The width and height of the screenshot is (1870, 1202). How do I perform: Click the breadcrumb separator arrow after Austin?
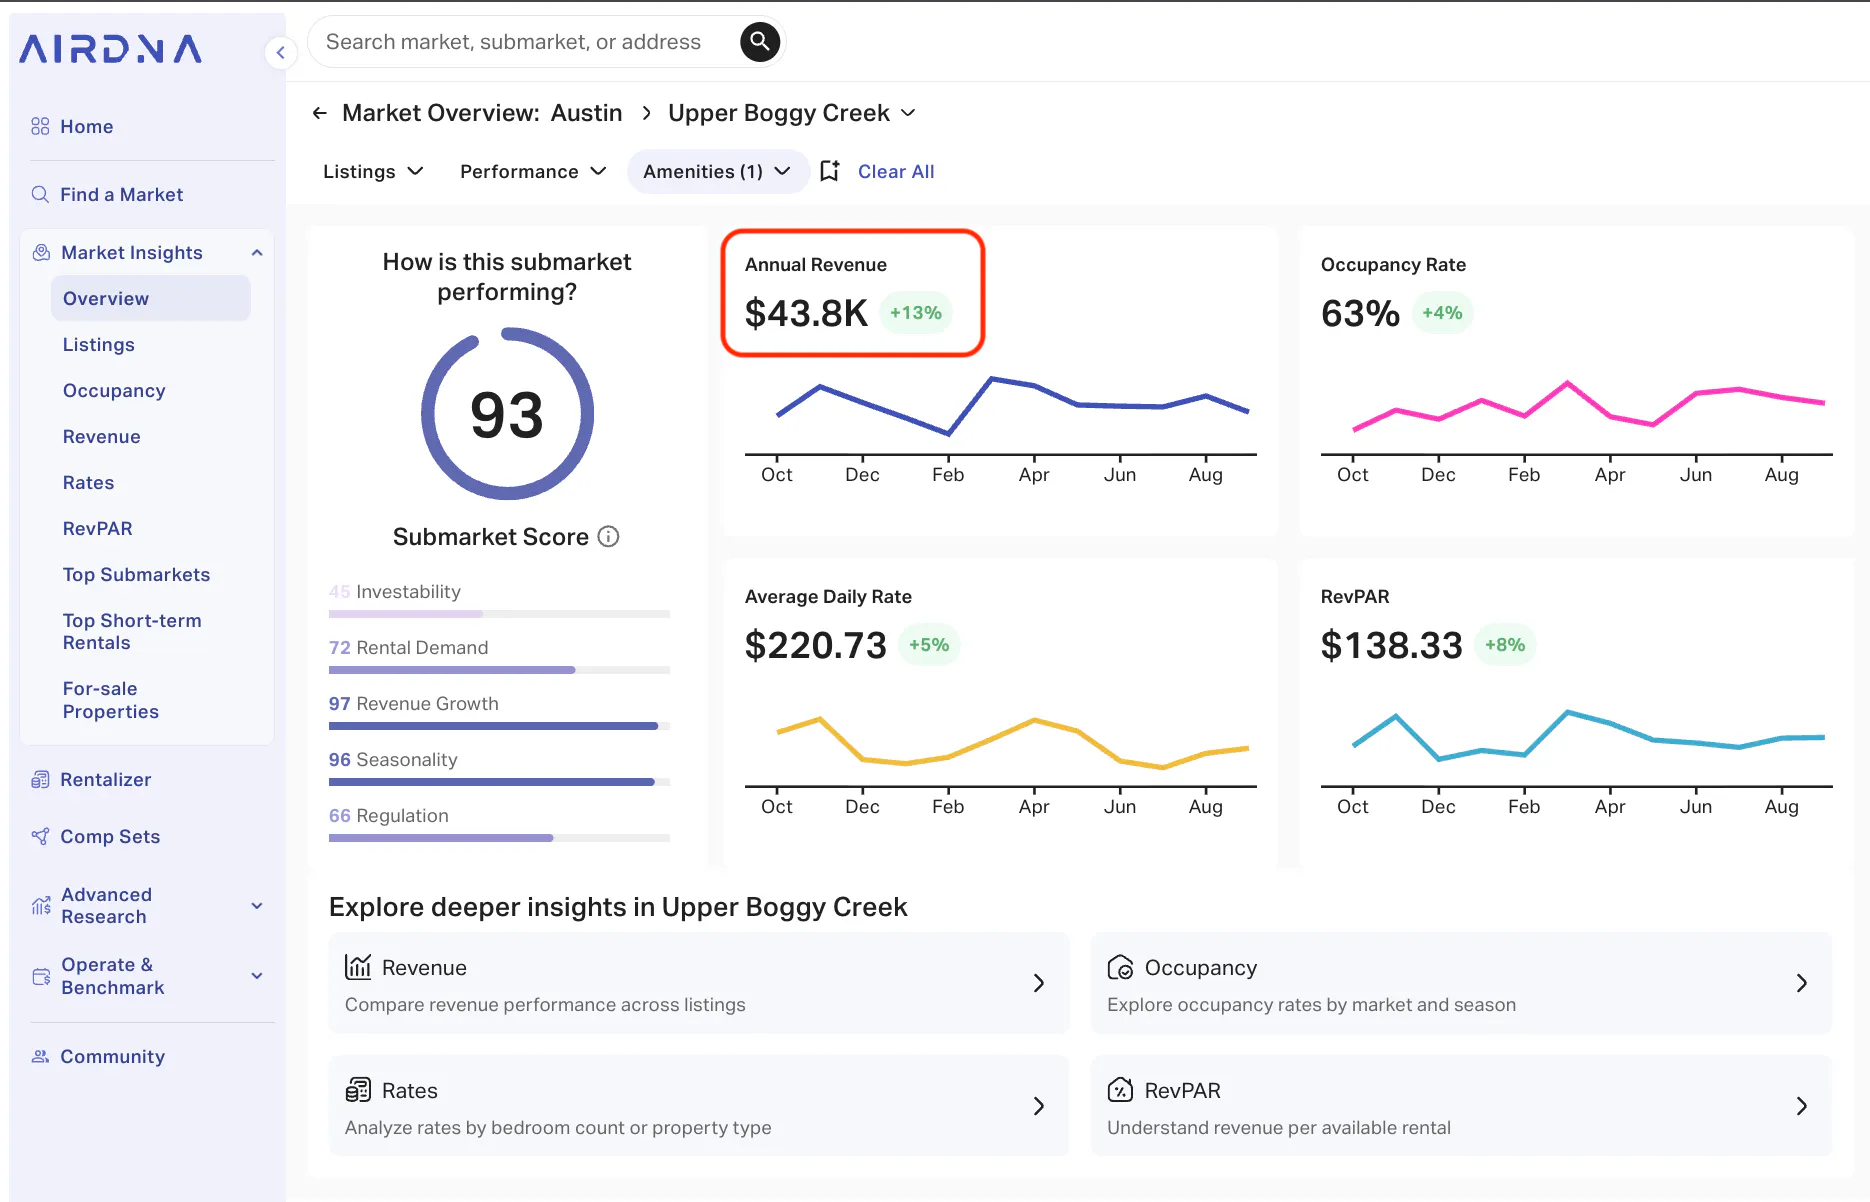coord(646,113)
